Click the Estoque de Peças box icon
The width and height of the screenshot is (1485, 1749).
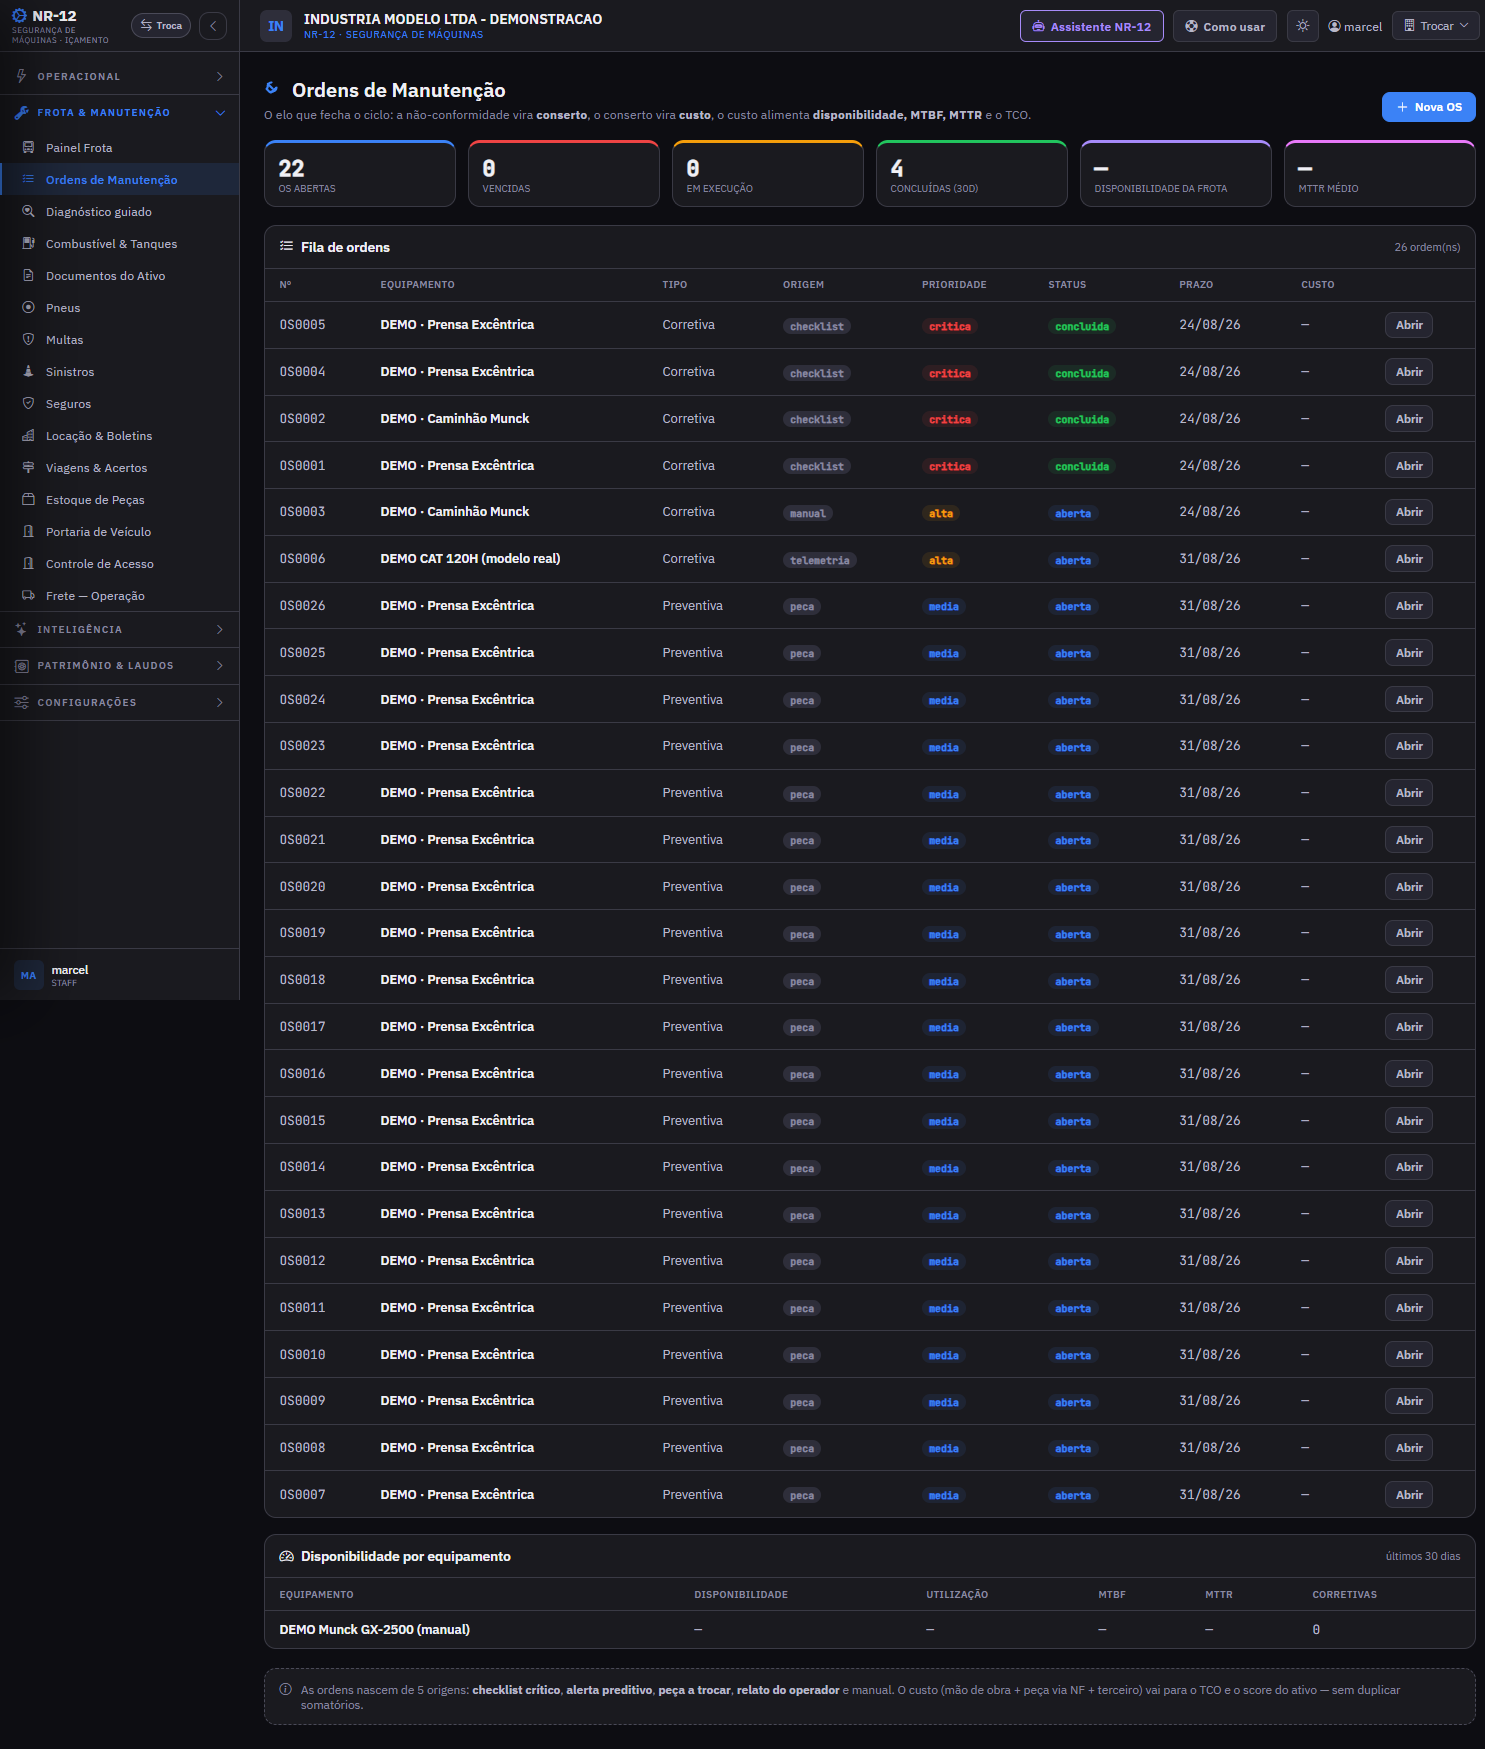point(28,499)
